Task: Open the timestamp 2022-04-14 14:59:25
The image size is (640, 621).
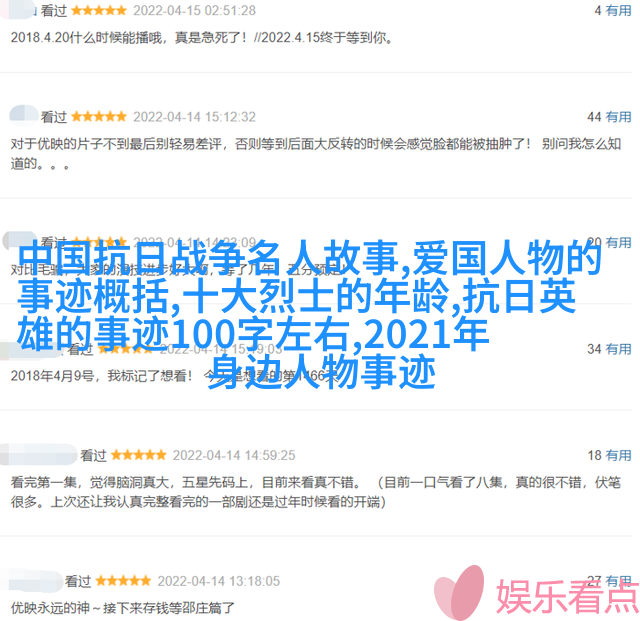Action: (x=234, y=455)
